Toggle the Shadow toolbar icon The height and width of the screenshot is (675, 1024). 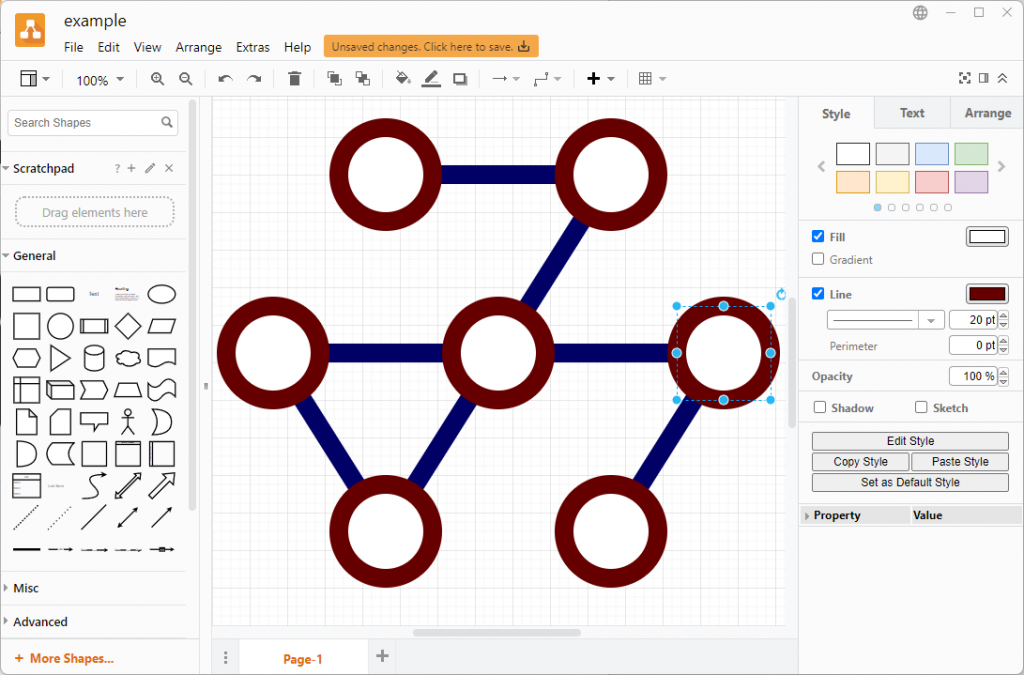(460, 79)
